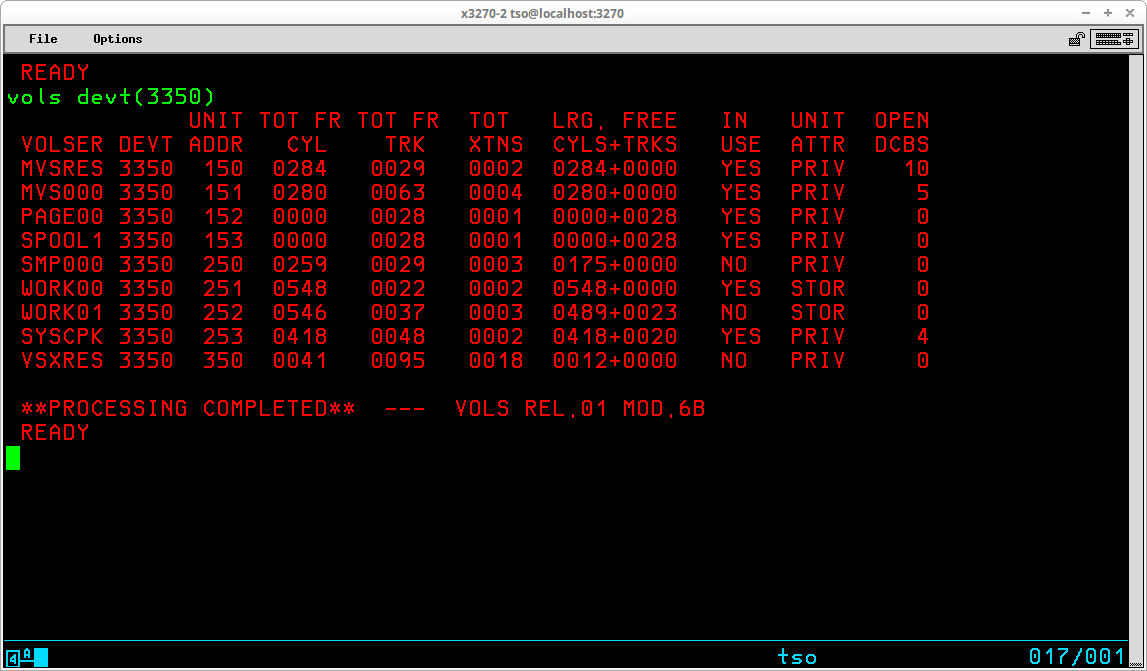The height and width of the screenshot is (671, 1147).
Task: Click the UNIT ATTR column header
Action: [x=818, y=132]
